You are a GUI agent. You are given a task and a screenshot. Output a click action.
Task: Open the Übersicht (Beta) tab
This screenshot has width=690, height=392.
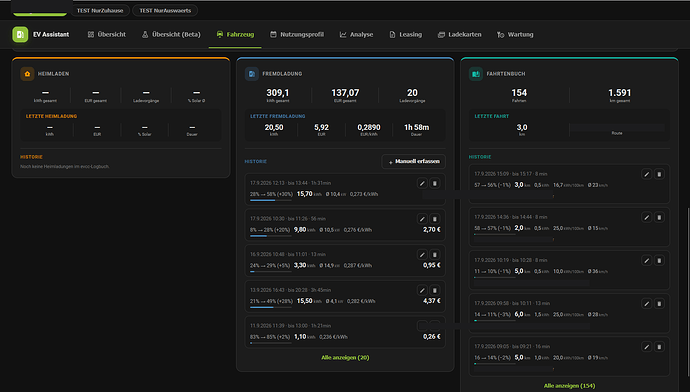[171, 34]
